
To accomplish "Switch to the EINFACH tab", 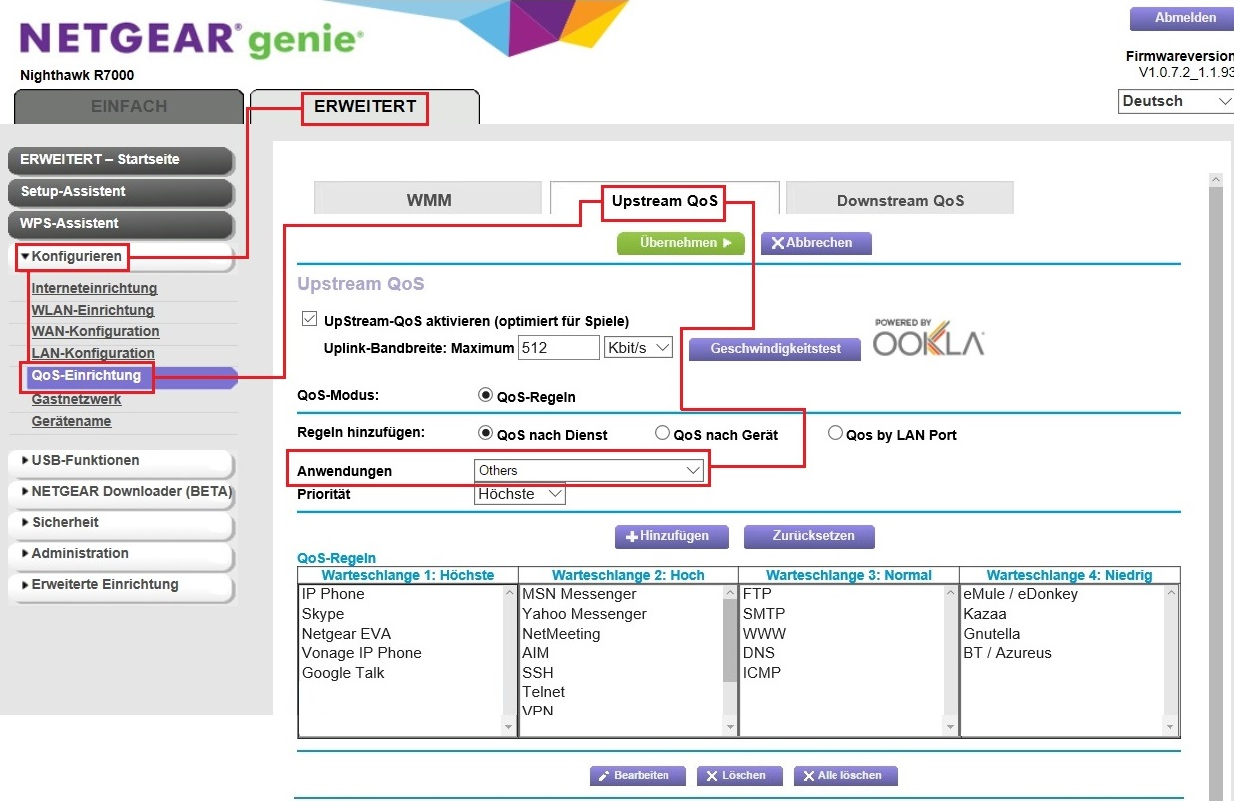I will click(129, 107).
